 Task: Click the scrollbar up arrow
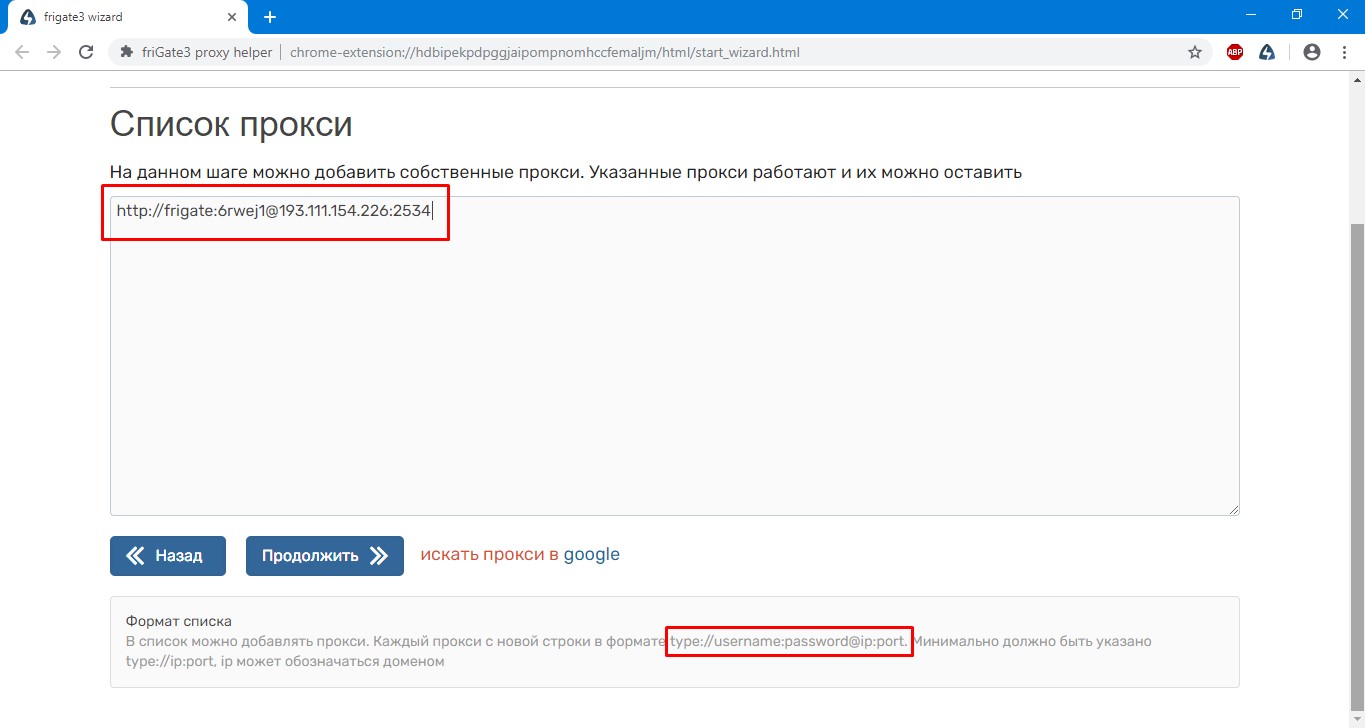pyautogui.click(x=1357, y=79)
